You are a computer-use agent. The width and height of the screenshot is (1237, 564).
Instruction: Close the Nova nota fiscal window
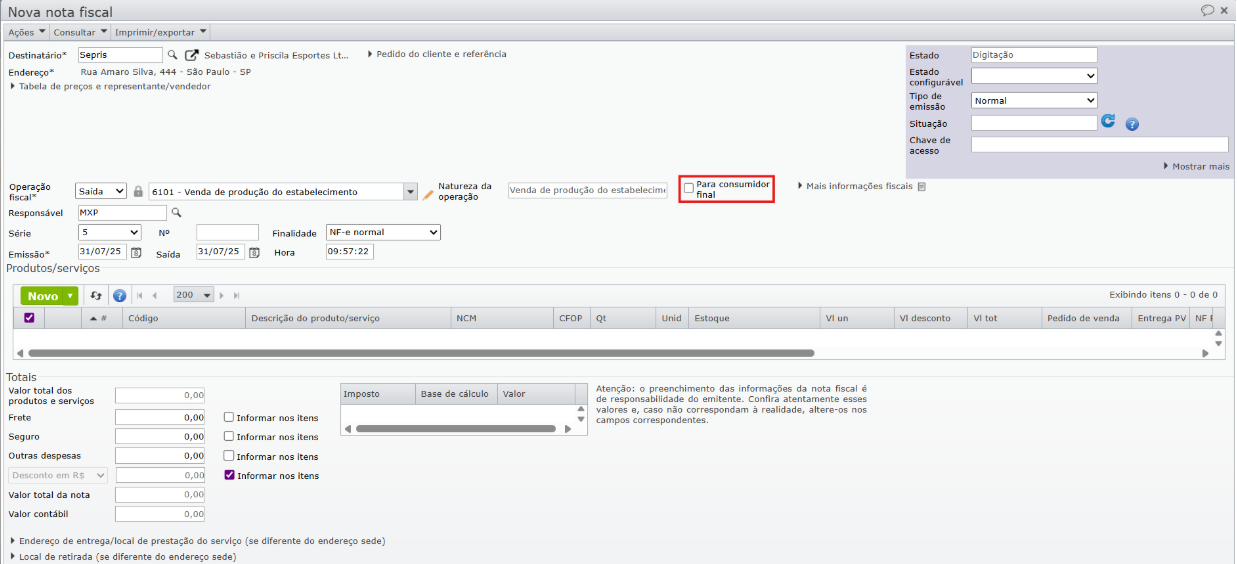tap(1224, 10)
